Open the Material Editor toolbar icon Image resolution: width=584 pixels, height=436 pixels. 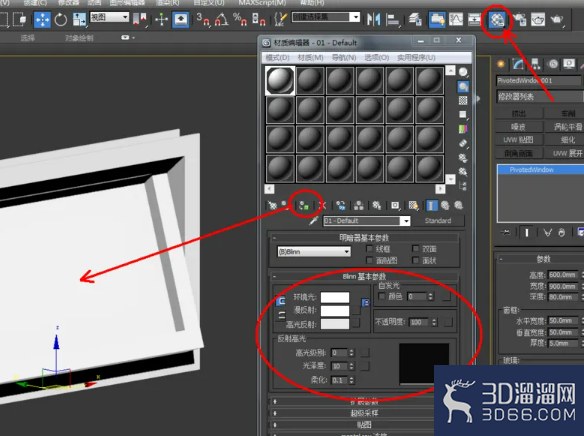pyautogui.click(x=497, y=19)
